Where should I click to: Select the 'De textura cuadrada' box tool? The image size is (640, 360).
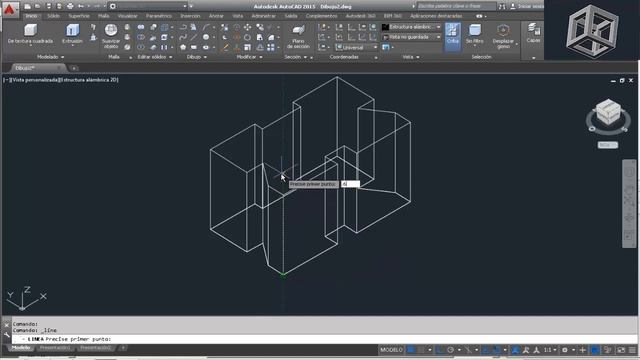(30, 33)
